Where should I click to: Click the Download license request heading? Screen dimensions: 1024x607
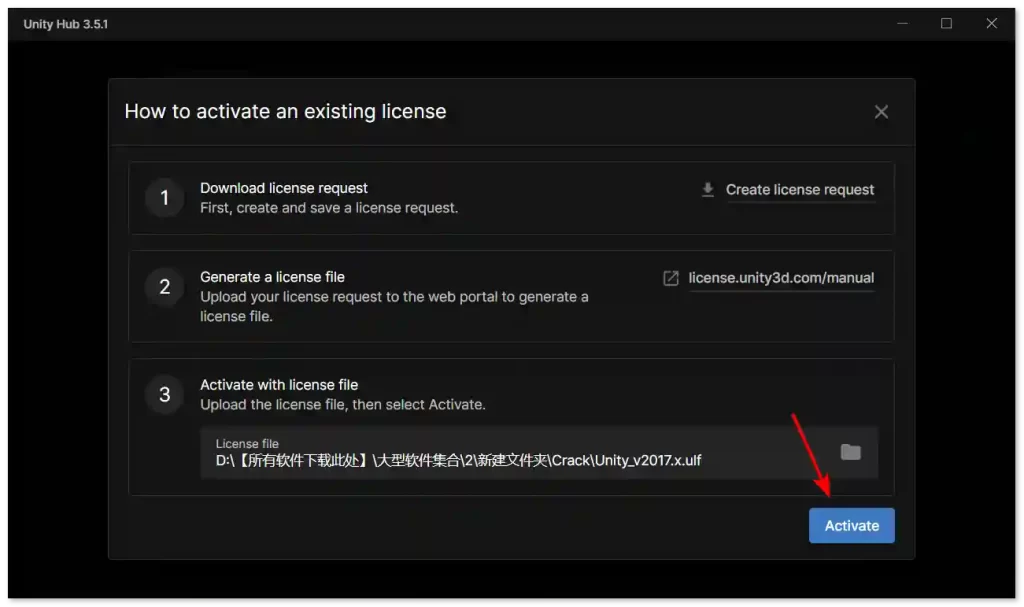click(x=284, y=188)
